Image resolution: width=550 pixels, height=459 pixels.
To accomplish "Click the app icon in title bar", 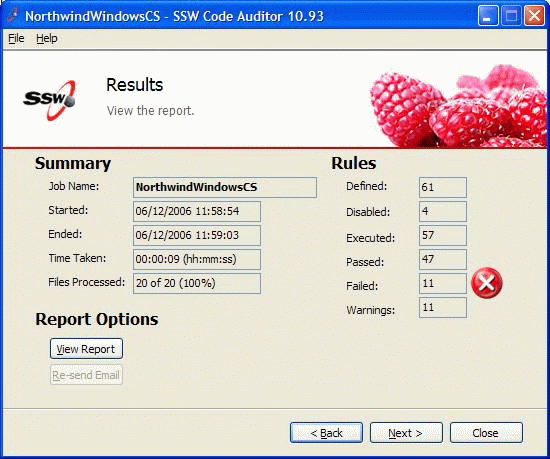I will pos(13,15).
